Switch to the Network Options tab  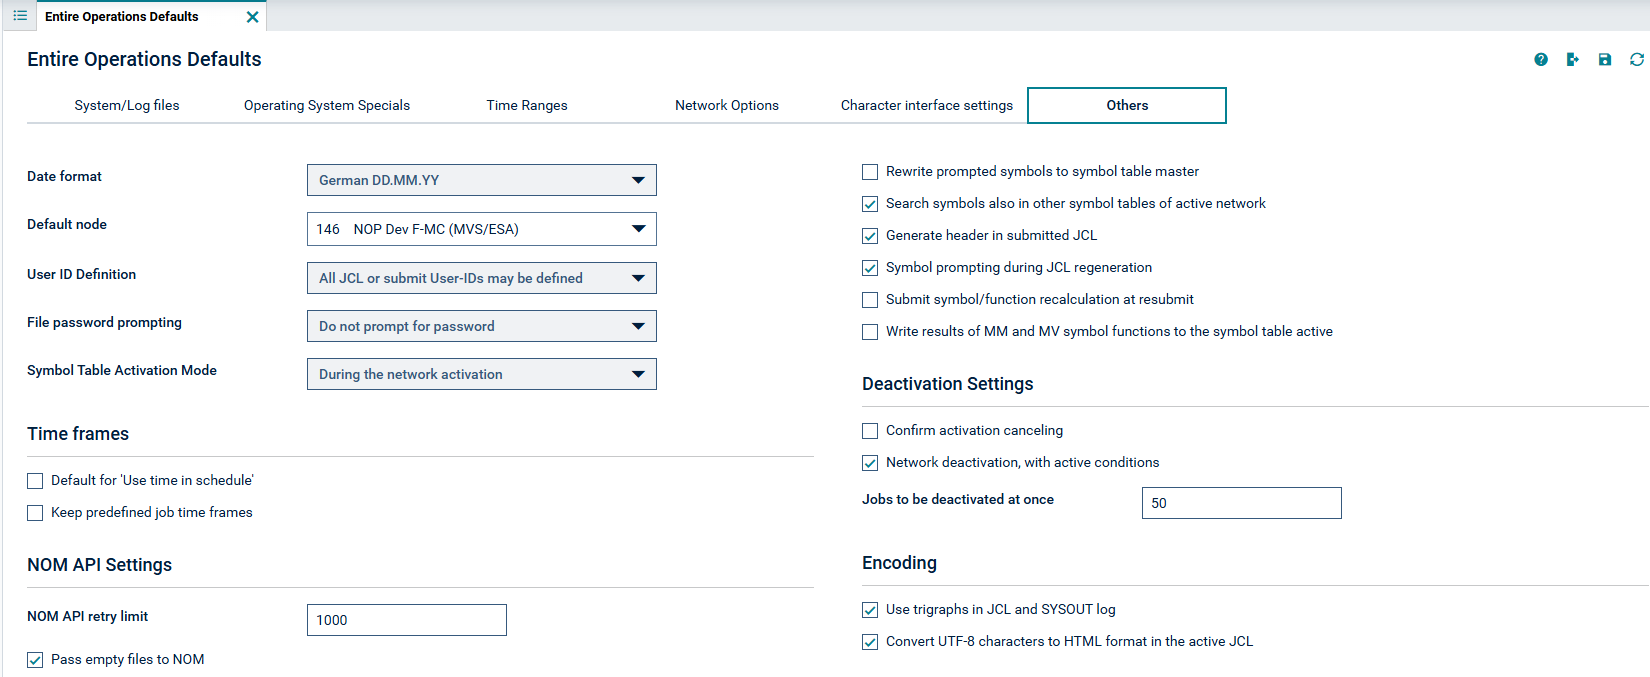pos(727,105)
